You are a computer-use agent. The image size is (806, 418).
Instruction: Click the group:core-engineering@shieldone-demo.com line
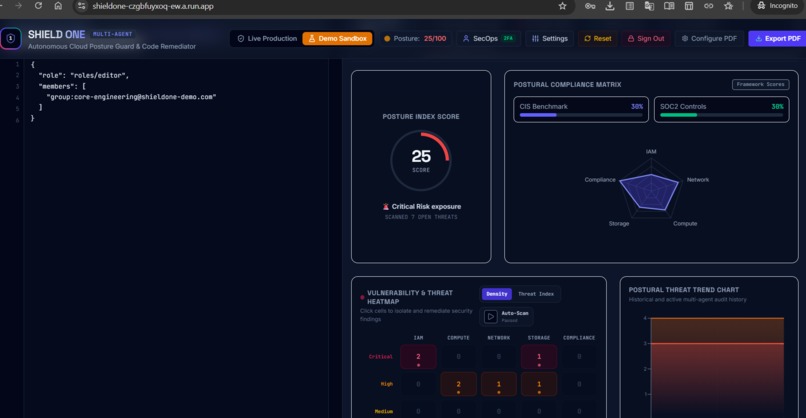(x=131, y=97)
